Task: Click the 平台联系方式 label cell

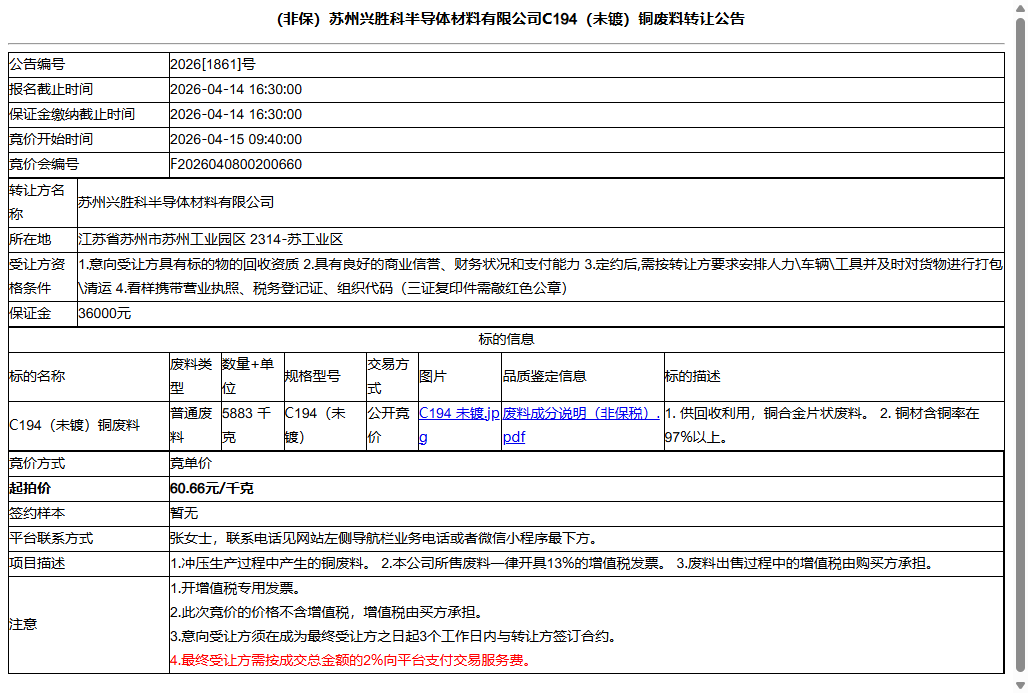Action: pos(89,538)
